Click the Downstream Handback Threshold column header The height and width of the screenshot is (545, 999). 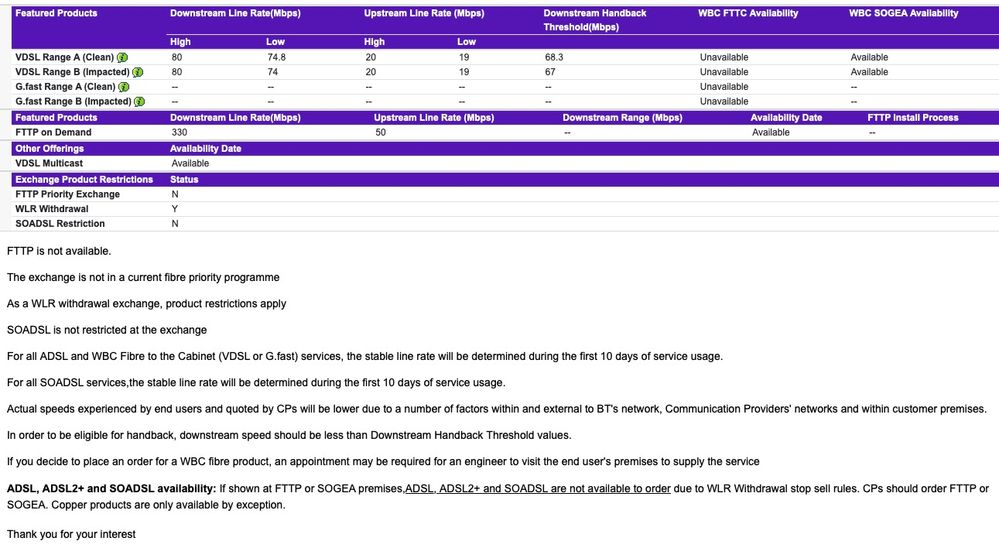click(x=595, y=20)
